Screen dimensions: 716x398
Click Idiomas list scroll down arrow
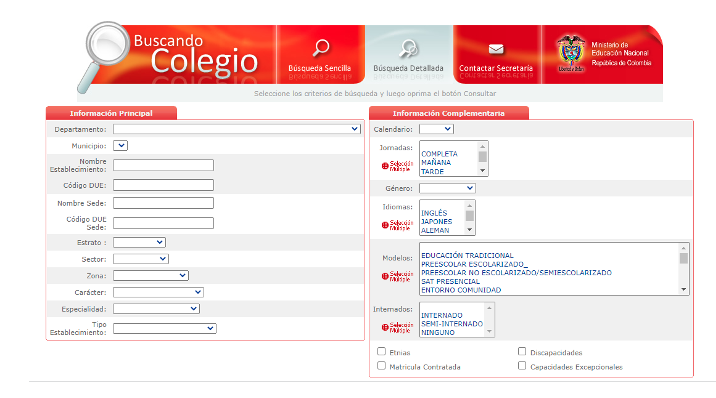(469, 230)
